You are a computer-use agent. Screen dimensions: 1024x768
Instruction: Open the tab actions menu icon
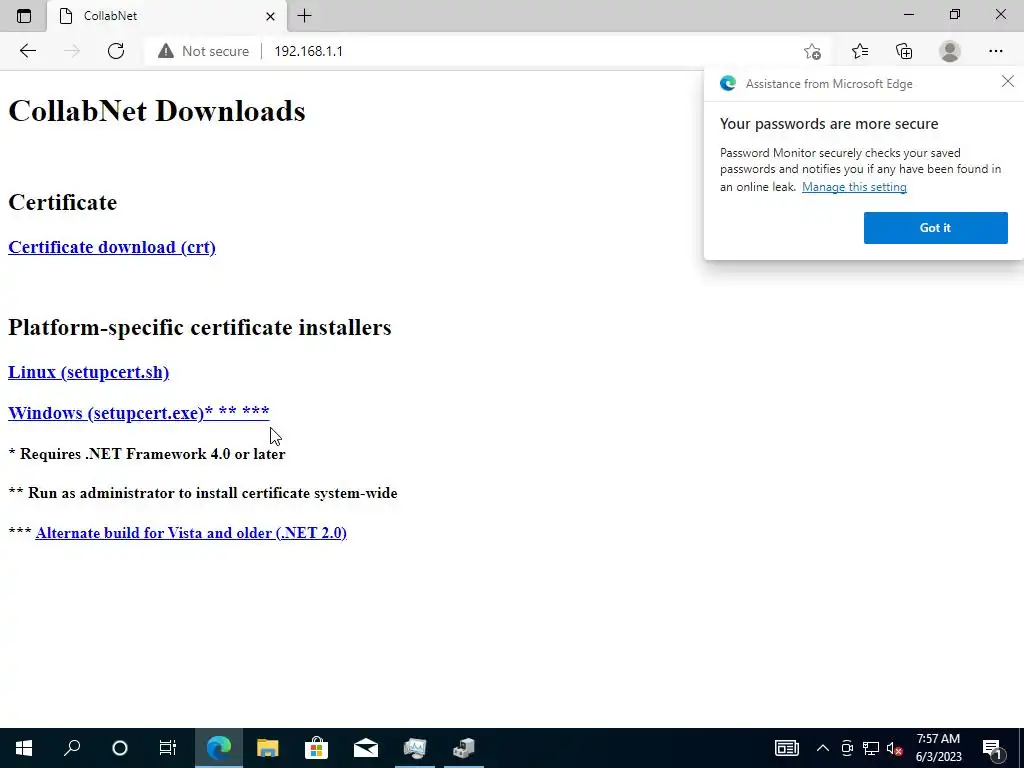[x=24, y=16]
